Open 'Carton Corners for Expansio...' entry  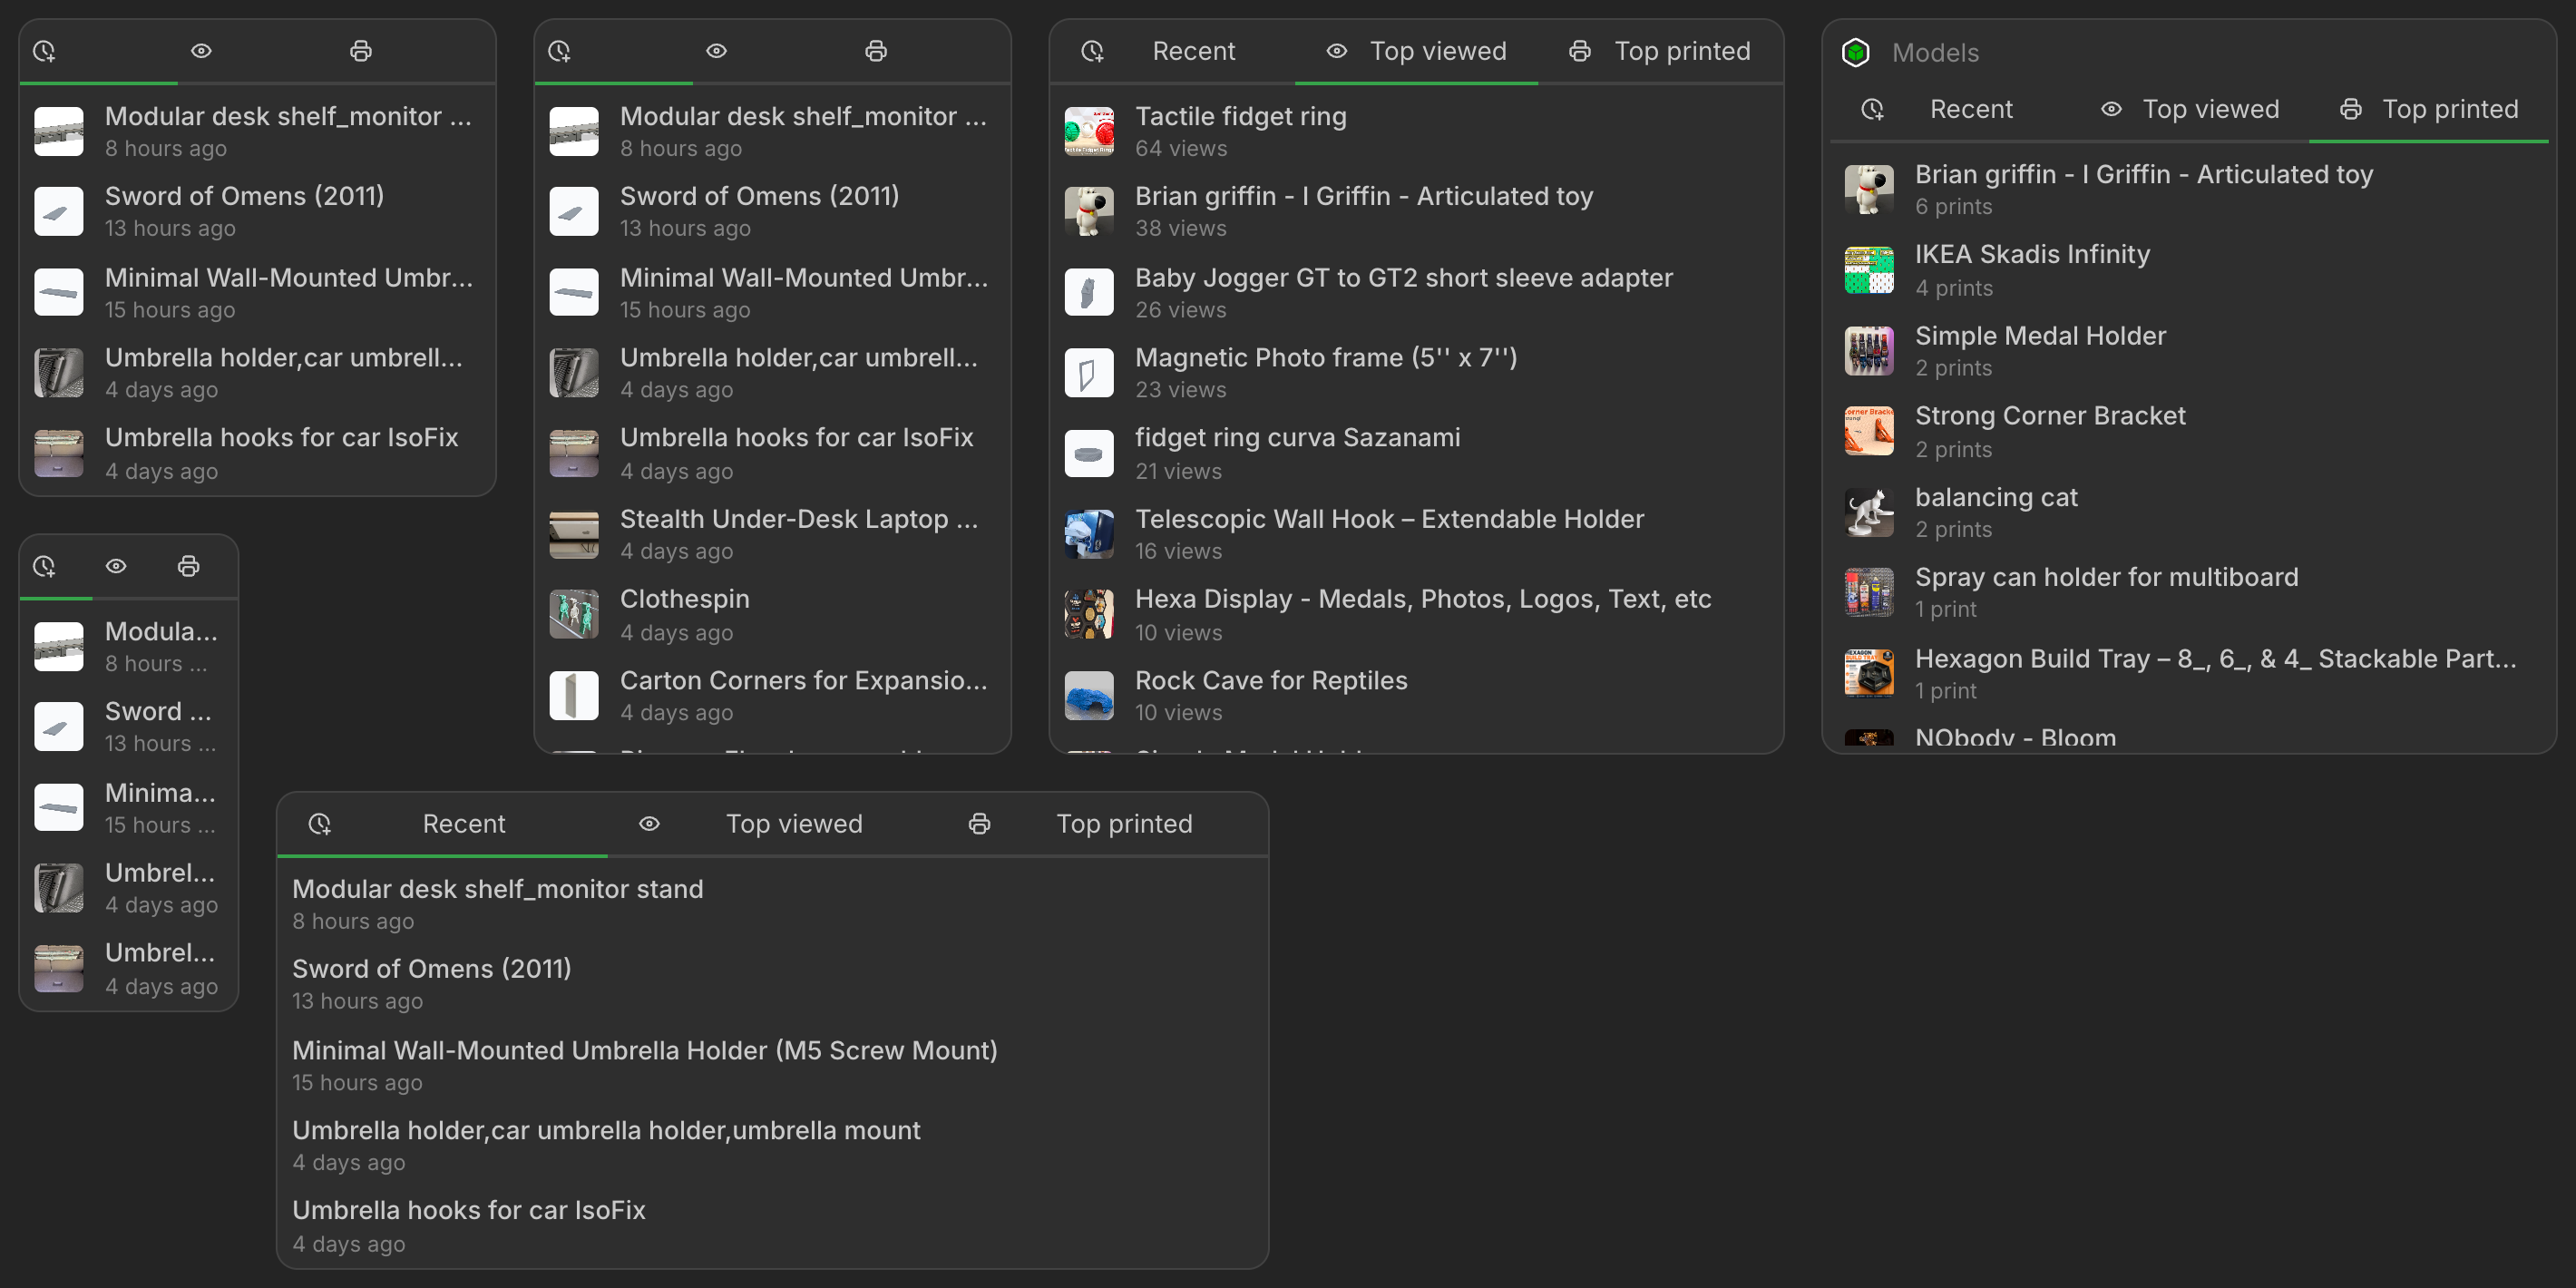click(x=772, y=696)
